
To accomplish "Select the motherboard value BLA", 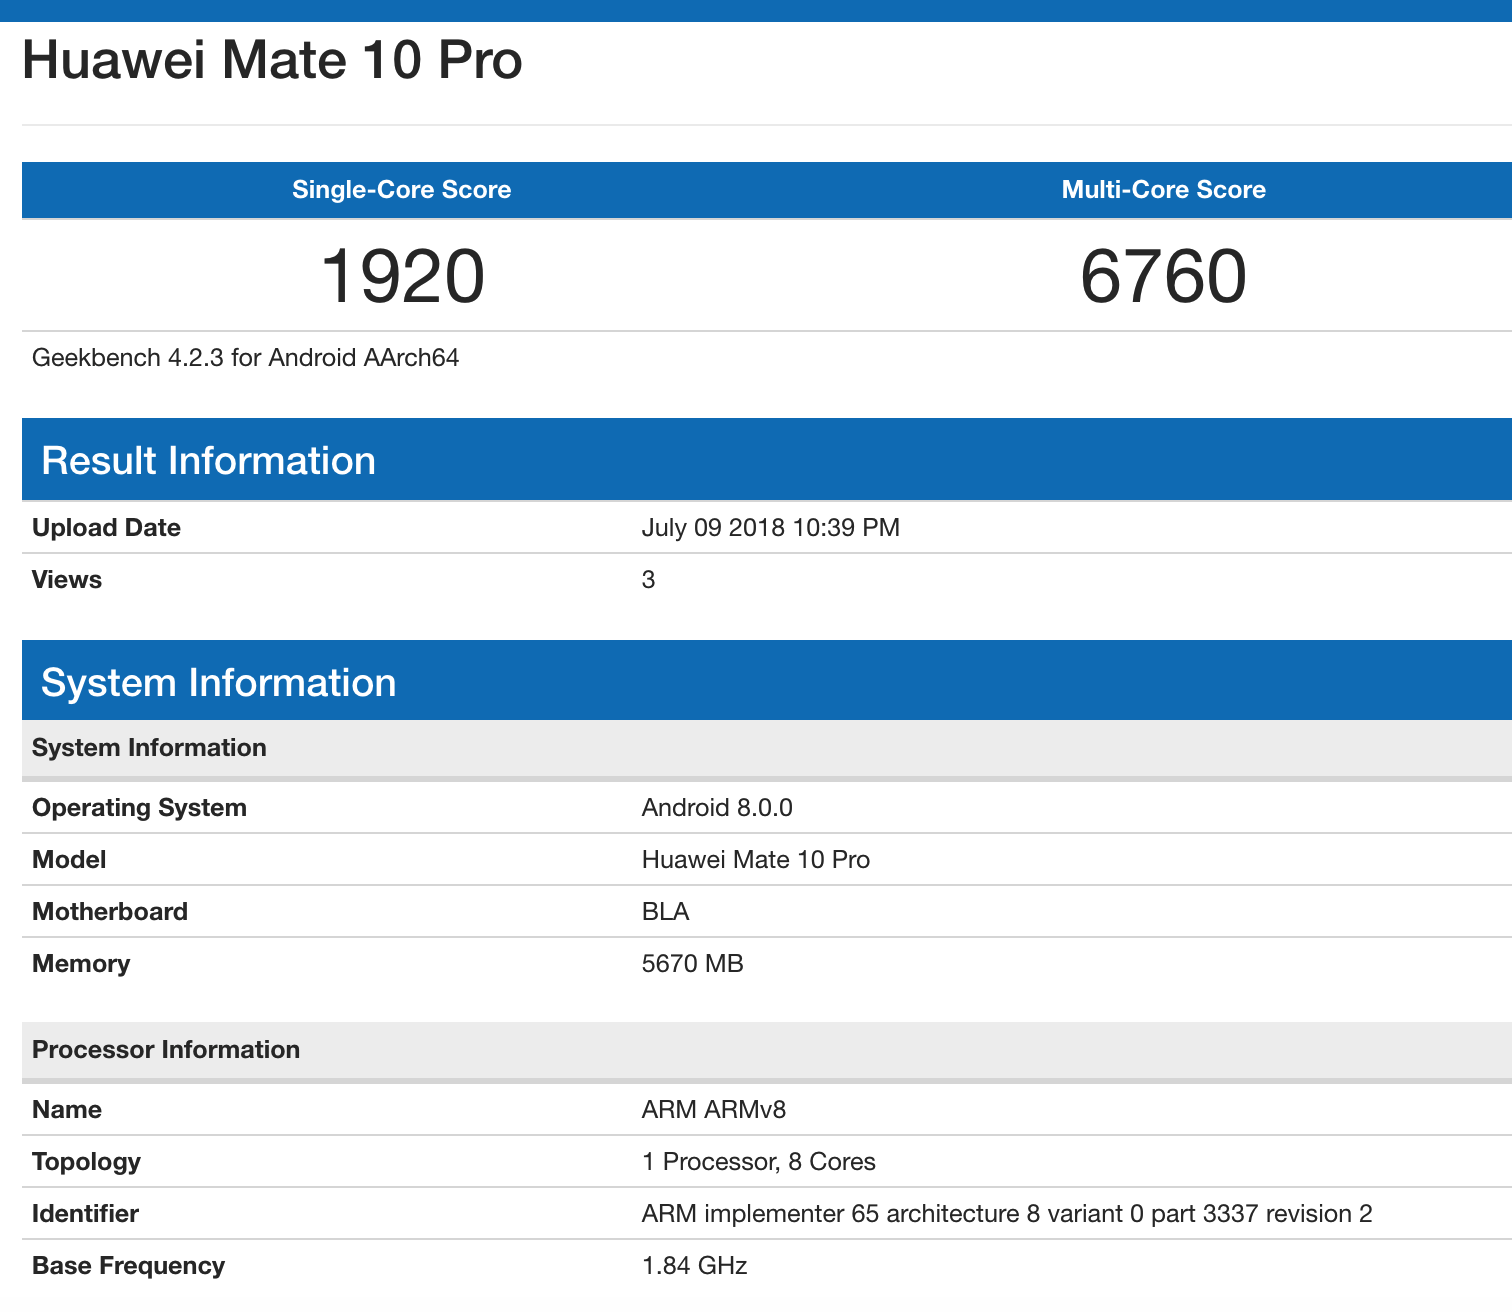I will (665, 912).
